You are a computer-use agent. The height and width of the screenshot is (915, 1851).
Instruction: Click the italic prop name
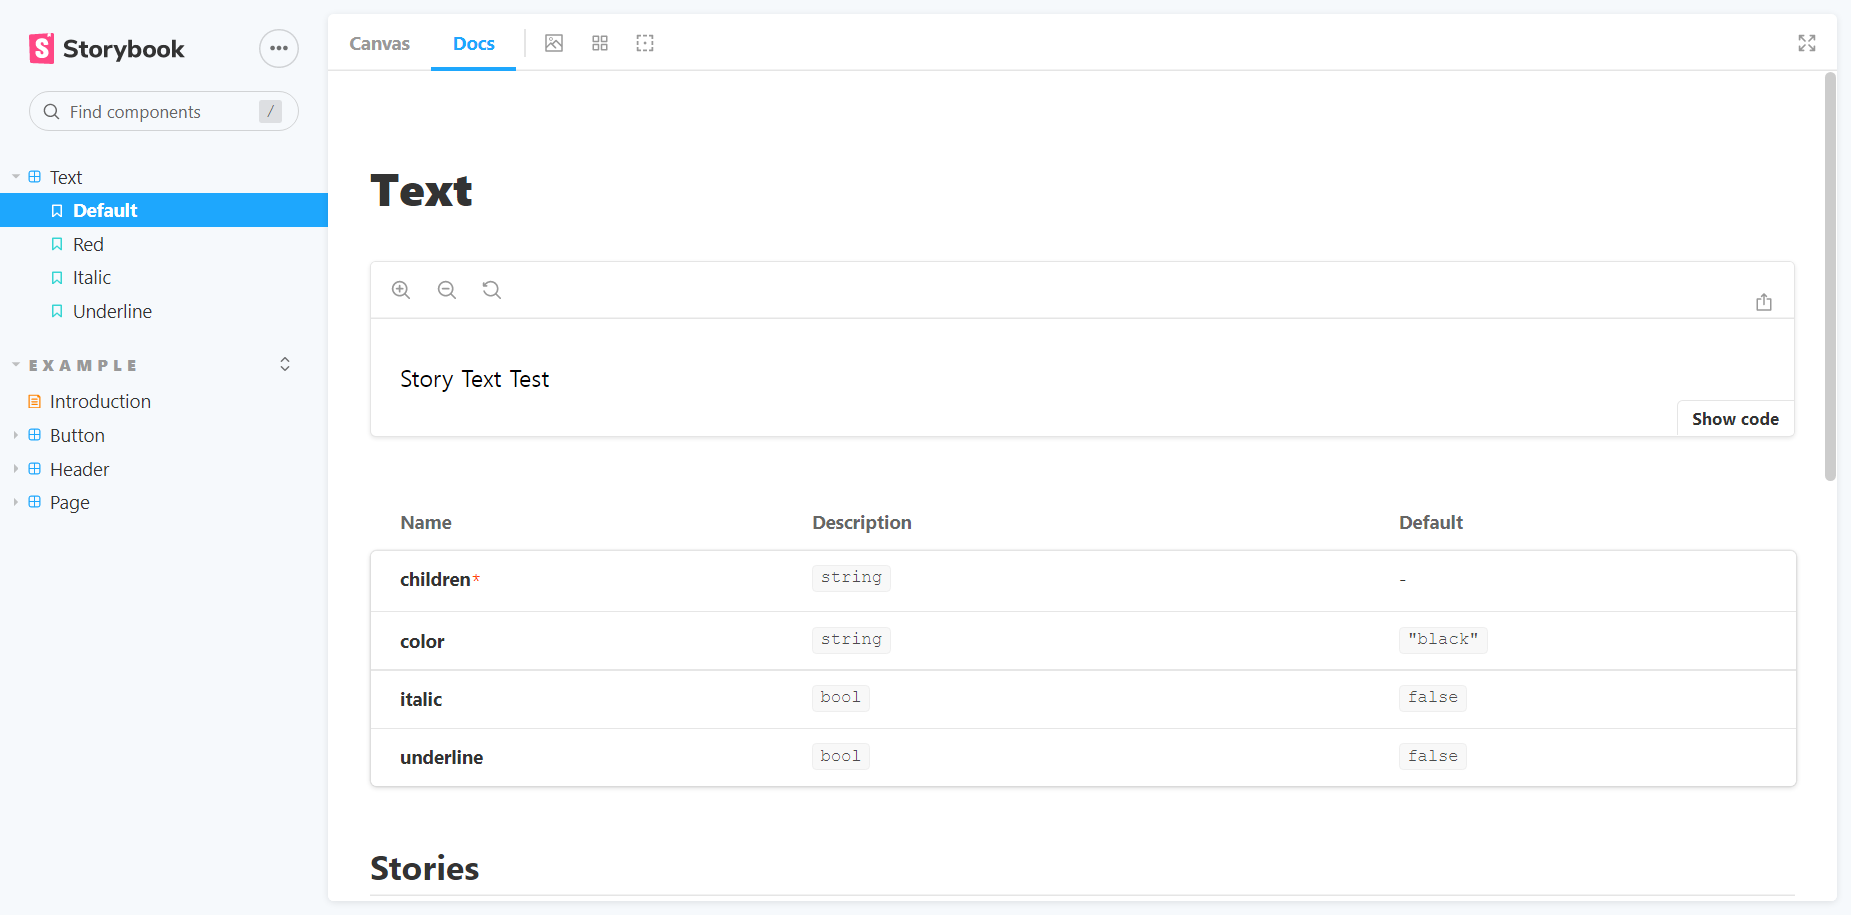click(x=421, y=700)
